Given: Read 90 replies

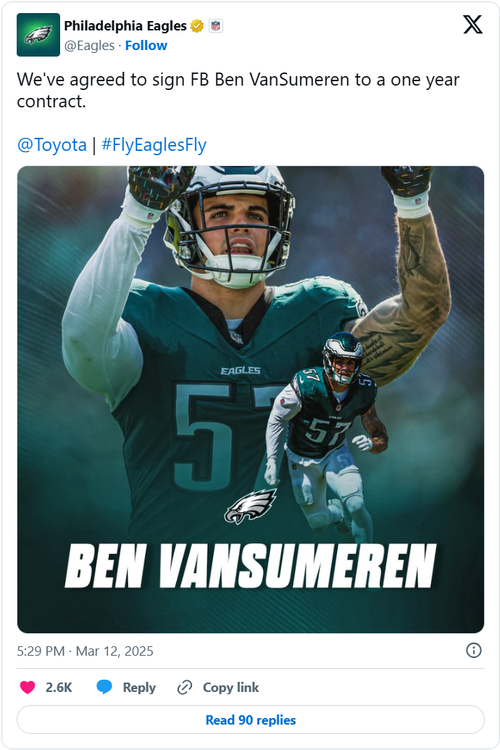Looking at the screenshot, I should (x=251, y=720).
